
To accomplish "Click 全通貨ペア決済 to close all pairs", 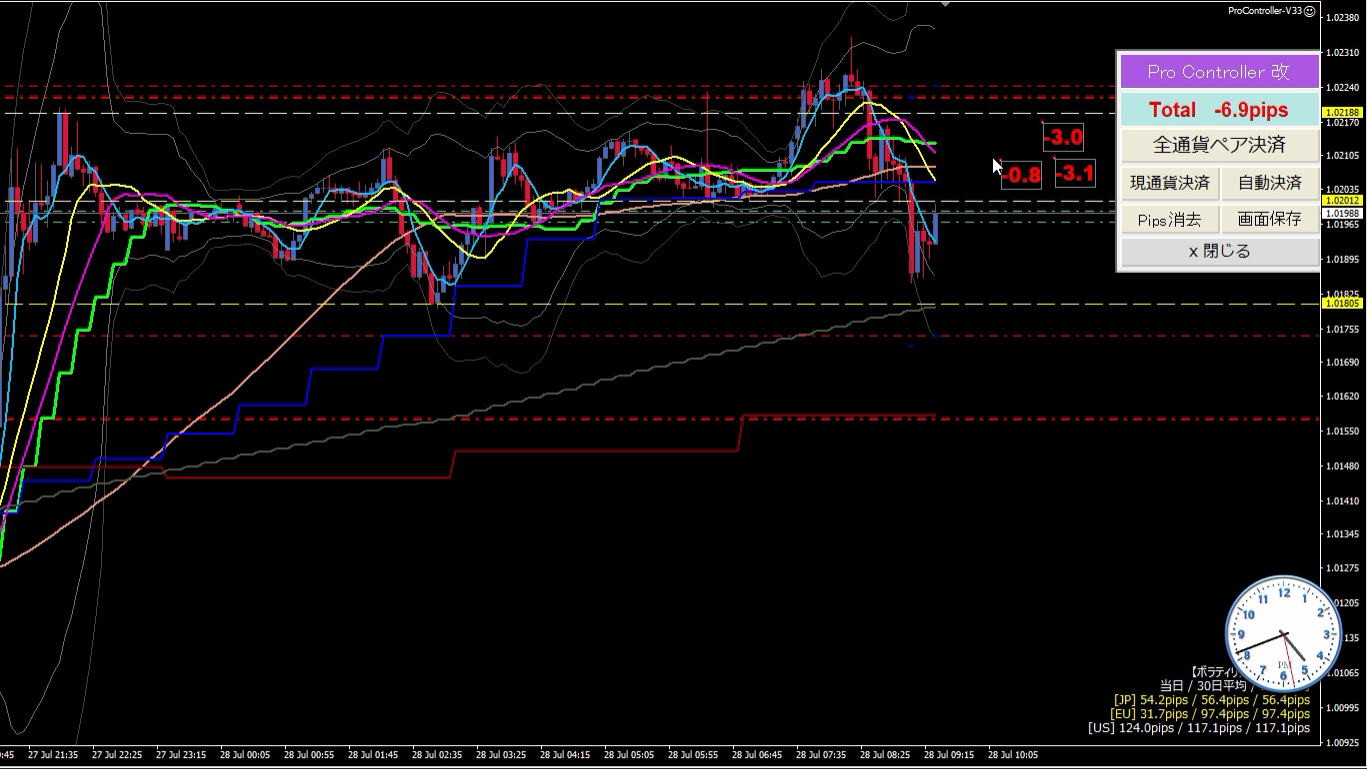I will (1218, 145).
